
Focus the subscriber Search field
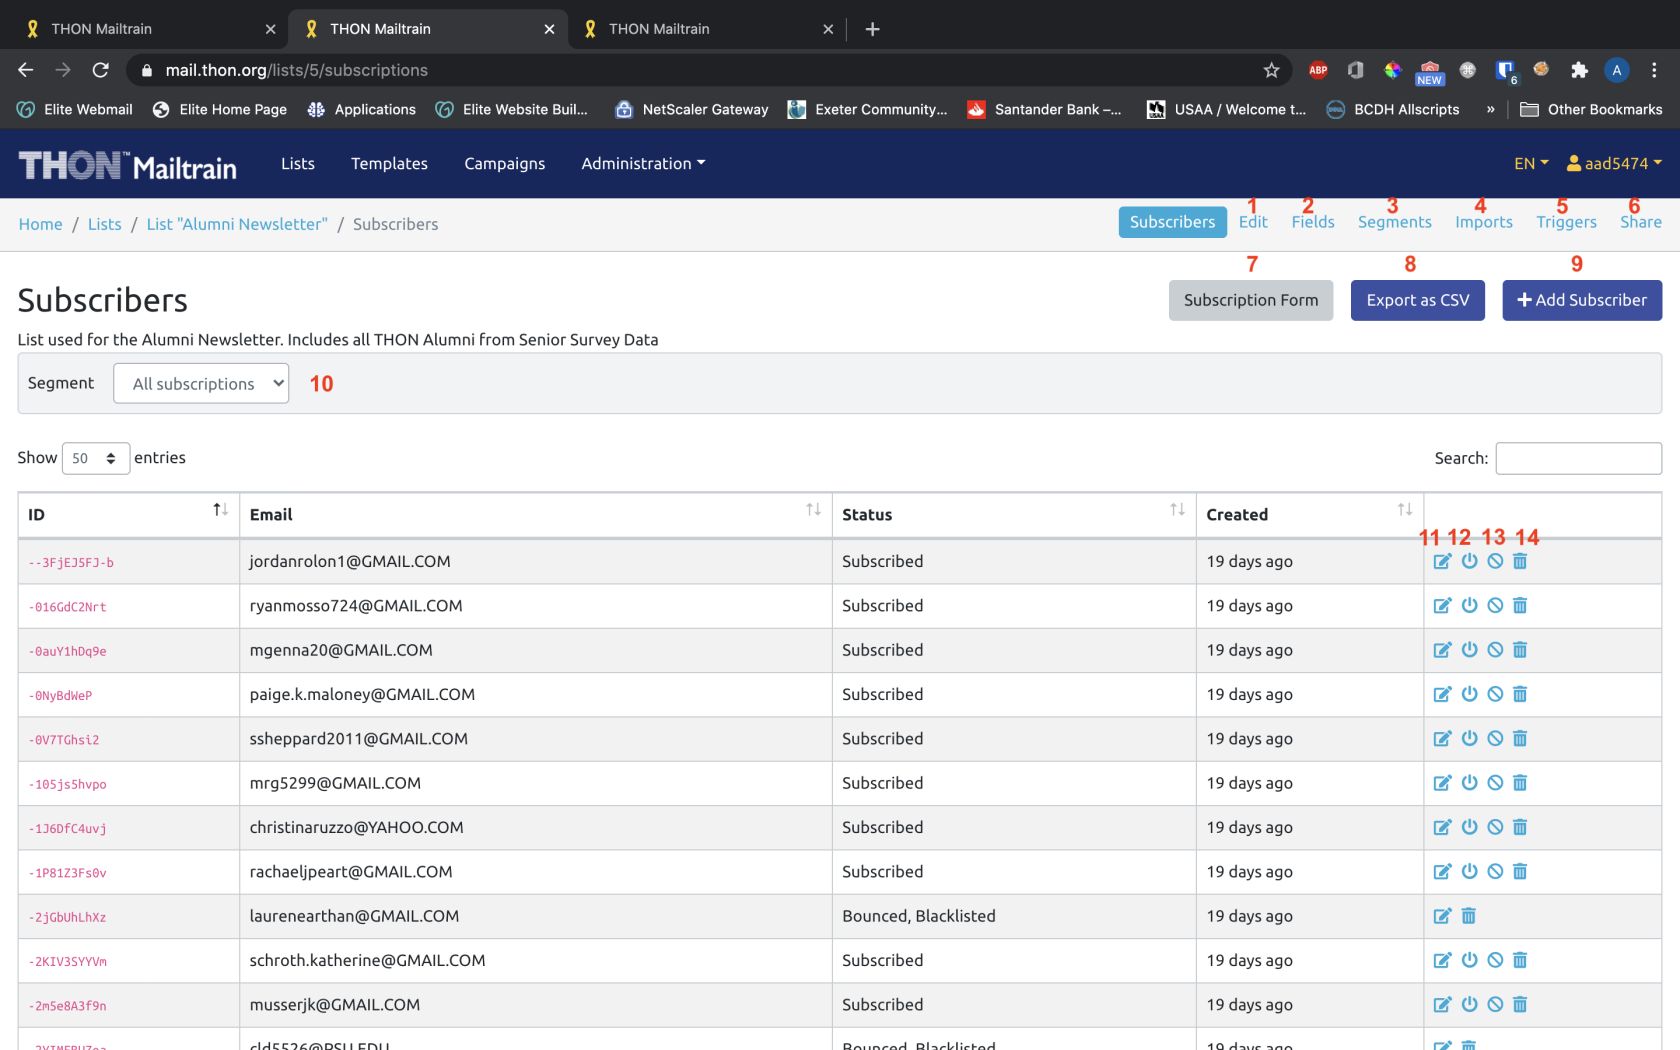(x=1578, y=458)
